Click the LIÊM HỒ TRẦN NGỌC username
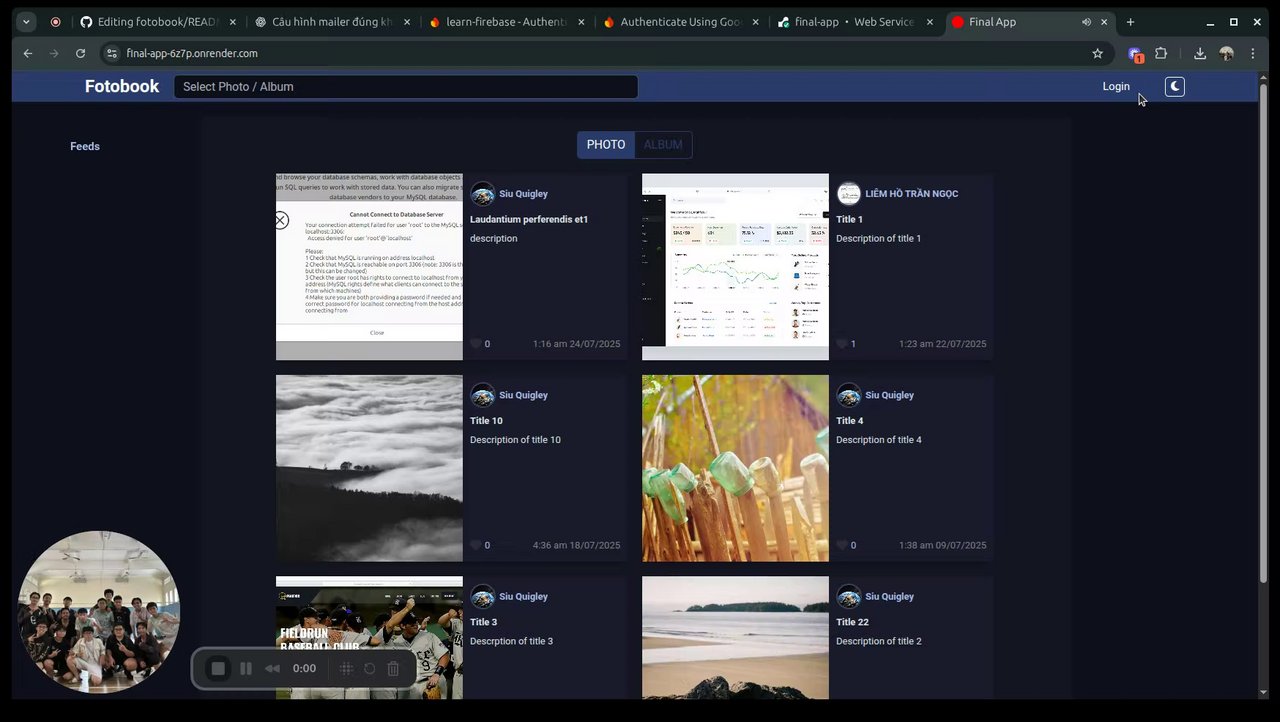 (911, 194)
